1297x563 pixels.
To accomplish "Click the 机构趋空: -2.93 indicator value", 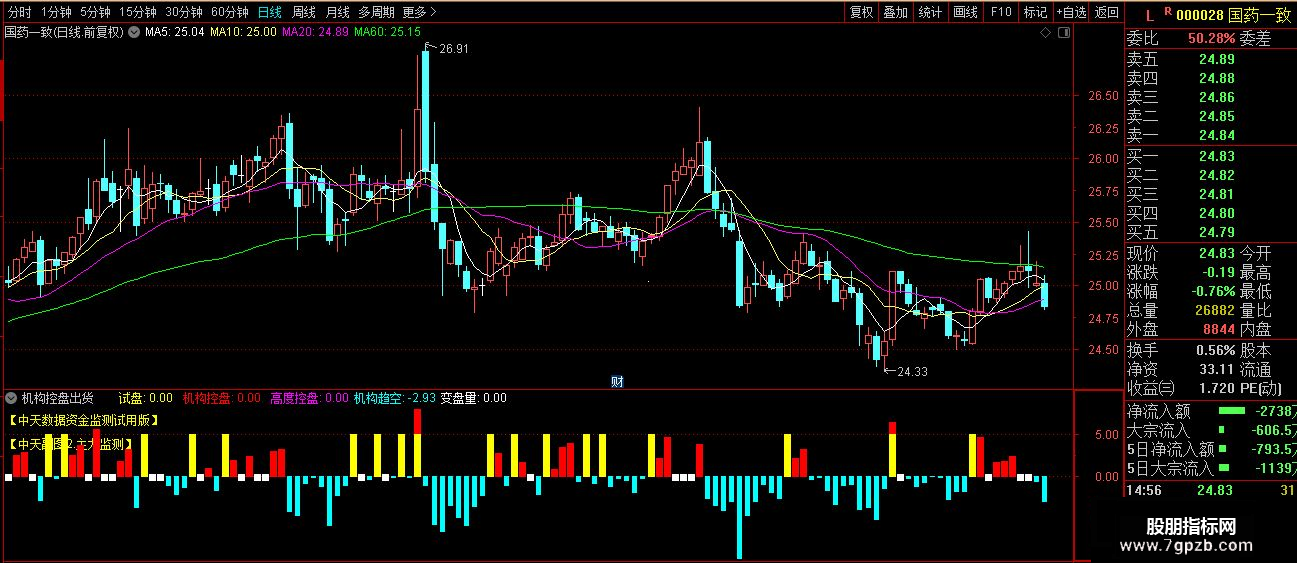I will [394, 397].
